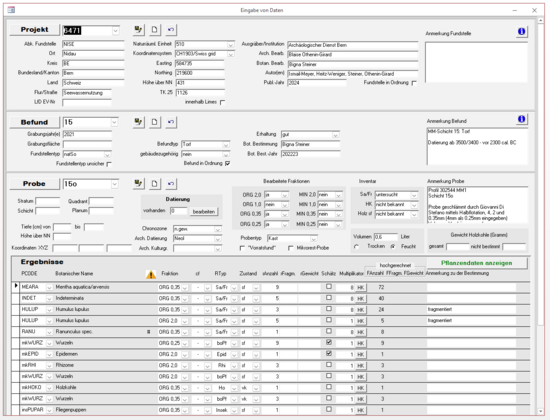Click the Publ.Jahr field
This screenshot has width=550, height=420.
coord(317,83)
